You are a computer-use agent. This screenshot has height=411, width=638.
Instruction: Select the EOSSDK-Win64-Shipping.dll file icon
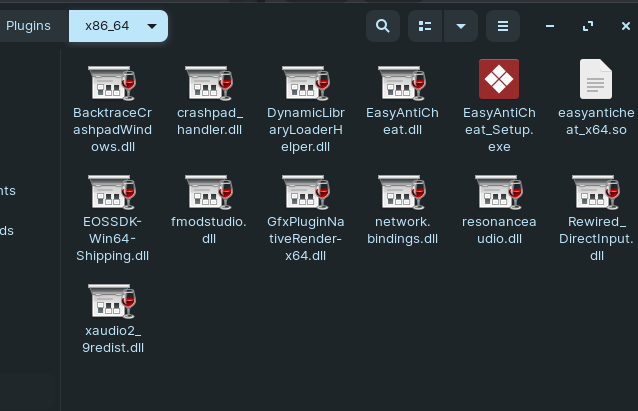[x=112, y=192]
